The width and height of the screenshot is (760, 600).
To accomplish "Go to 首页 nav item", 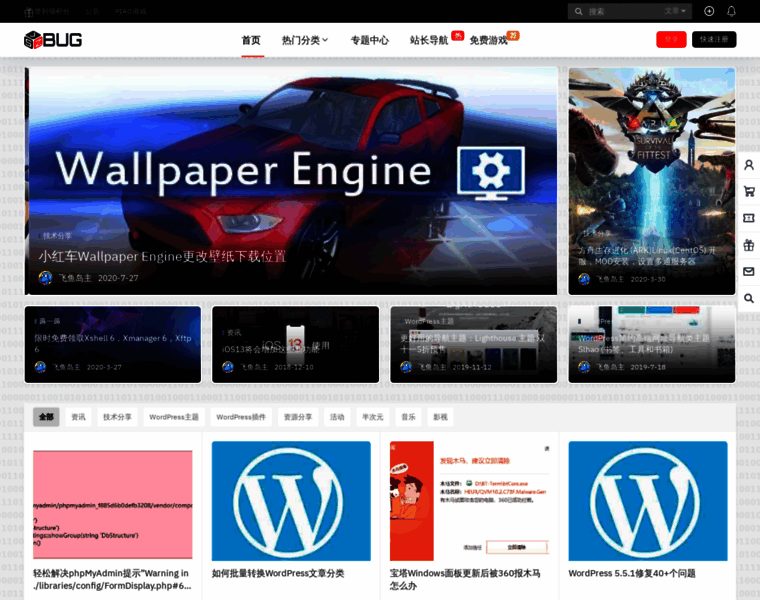I will click(251, 40).
